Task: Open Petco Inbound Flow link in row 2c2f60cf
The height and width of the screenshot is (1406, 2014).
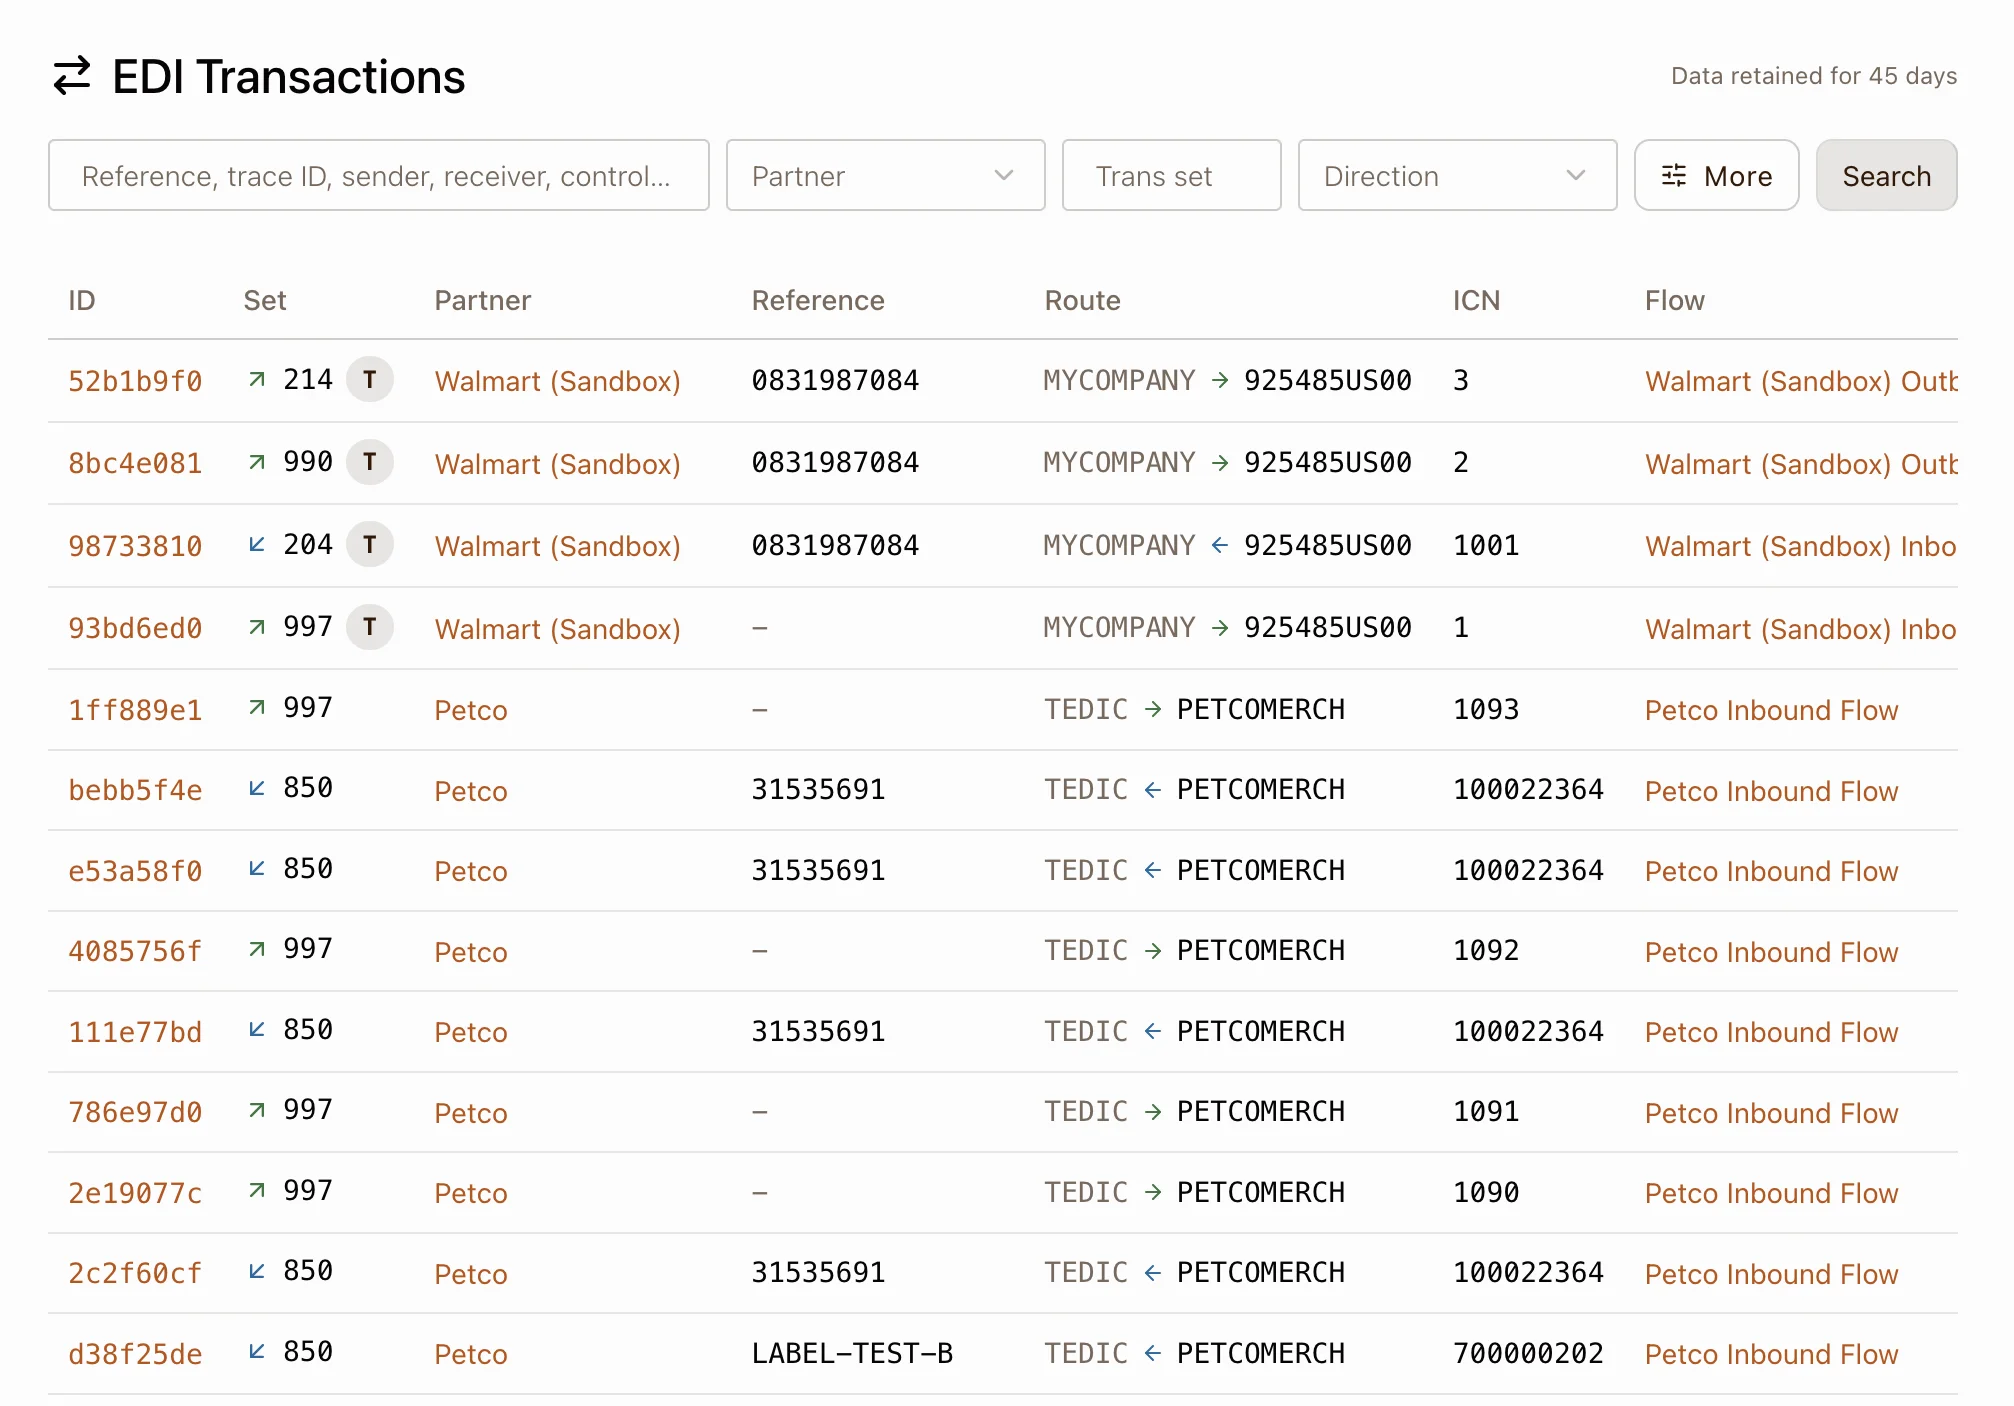Action: tap(1771, 1274)
